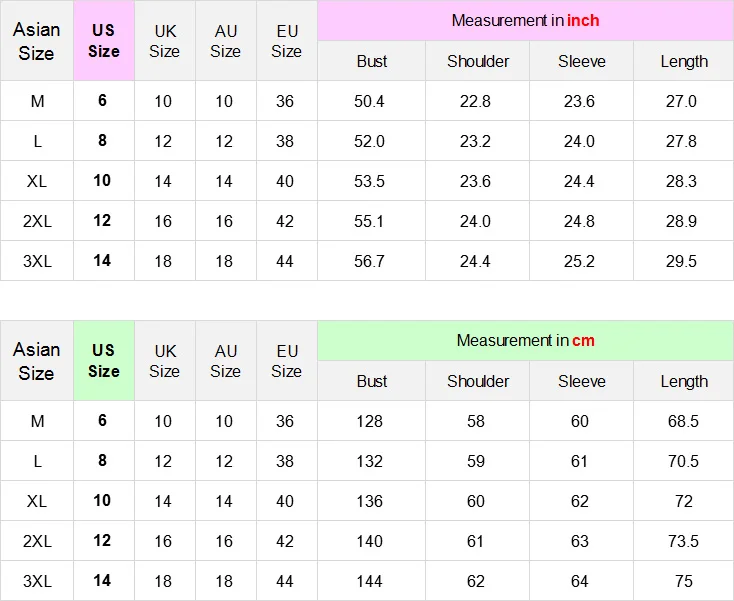Click the UK Size header in bottom table
Viewport: 734px width, 601px height.
165,361
